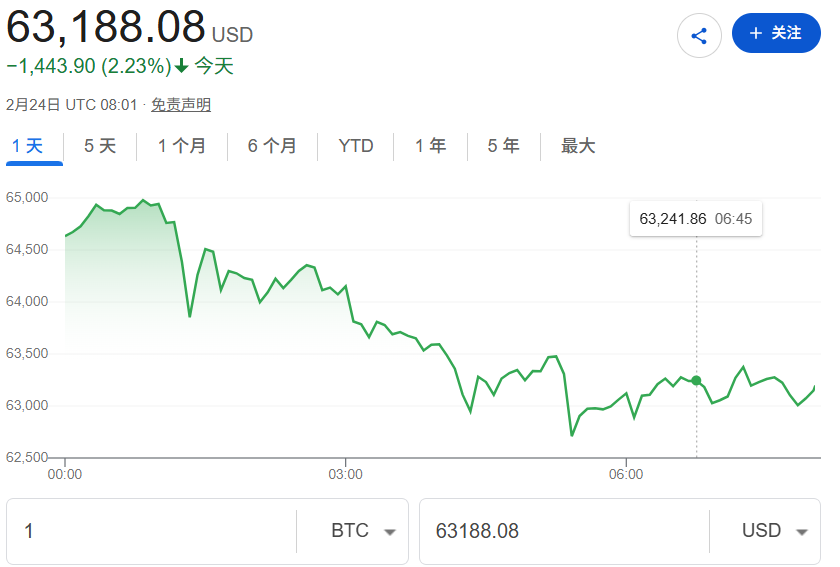Click the 关注 follow button
Screen dimensions: 840x567
pos(776,33)
